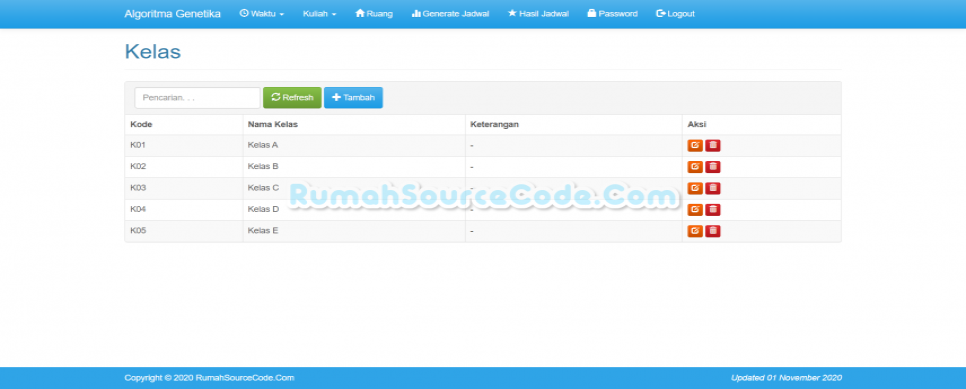Select the K03 code cell
This screenshot has height=389, width=966.
pyautogui.click(x=184, y=188)
